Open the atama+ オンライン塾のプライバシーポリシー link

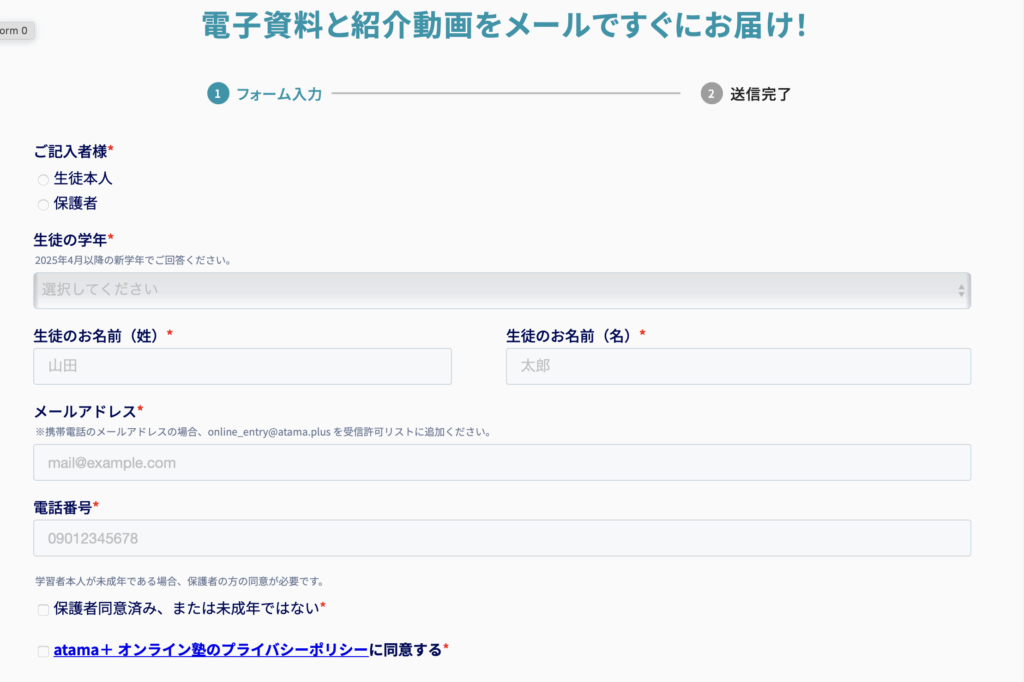(211, 650)
